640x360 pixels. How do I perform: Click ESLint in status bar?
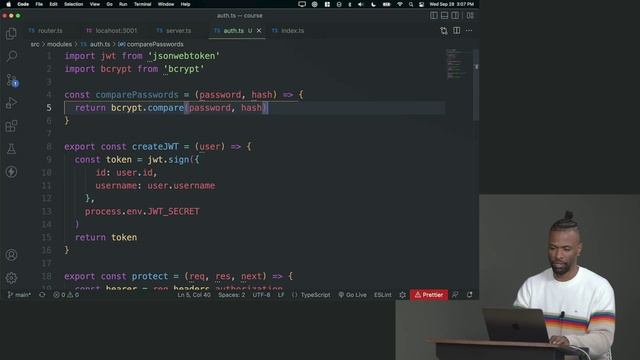tap(382, 295)
